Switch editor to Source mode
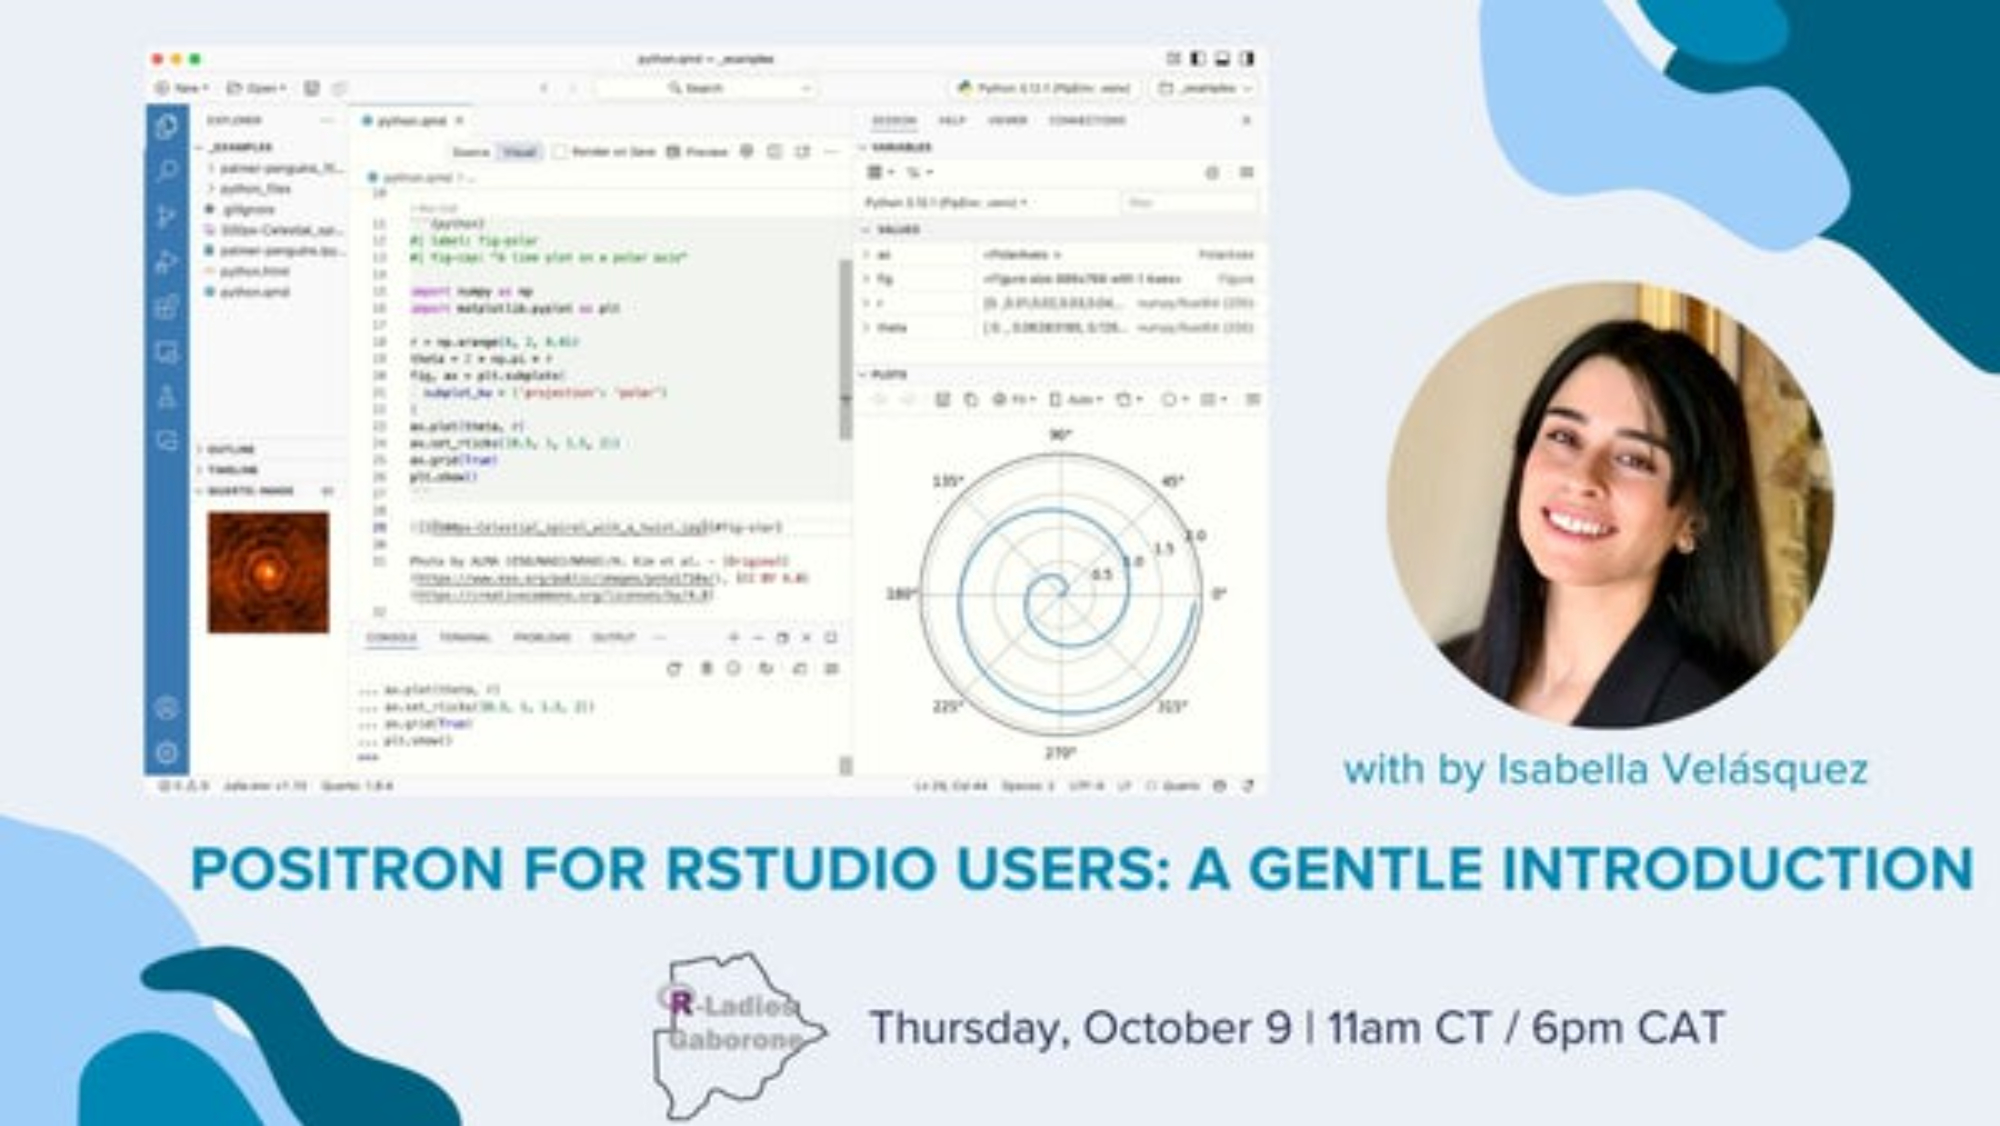The width and height of the screenshot is (2000, 1126). click(471, 152)
